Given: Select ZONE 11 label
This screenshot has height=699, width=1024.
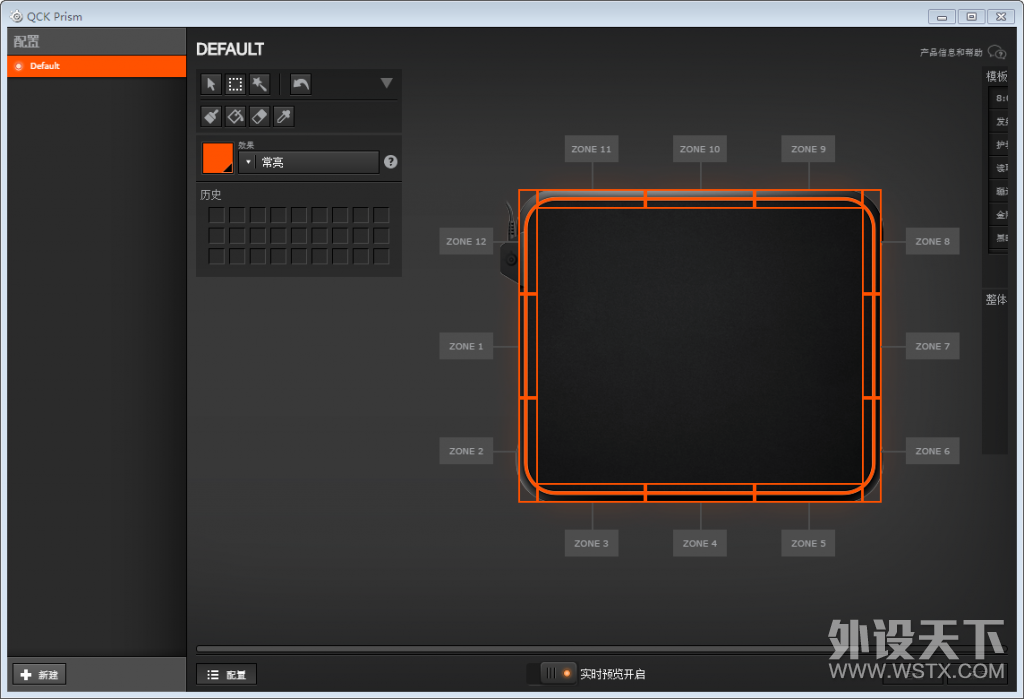Looking at the screenshot, I should click(592, 149).
